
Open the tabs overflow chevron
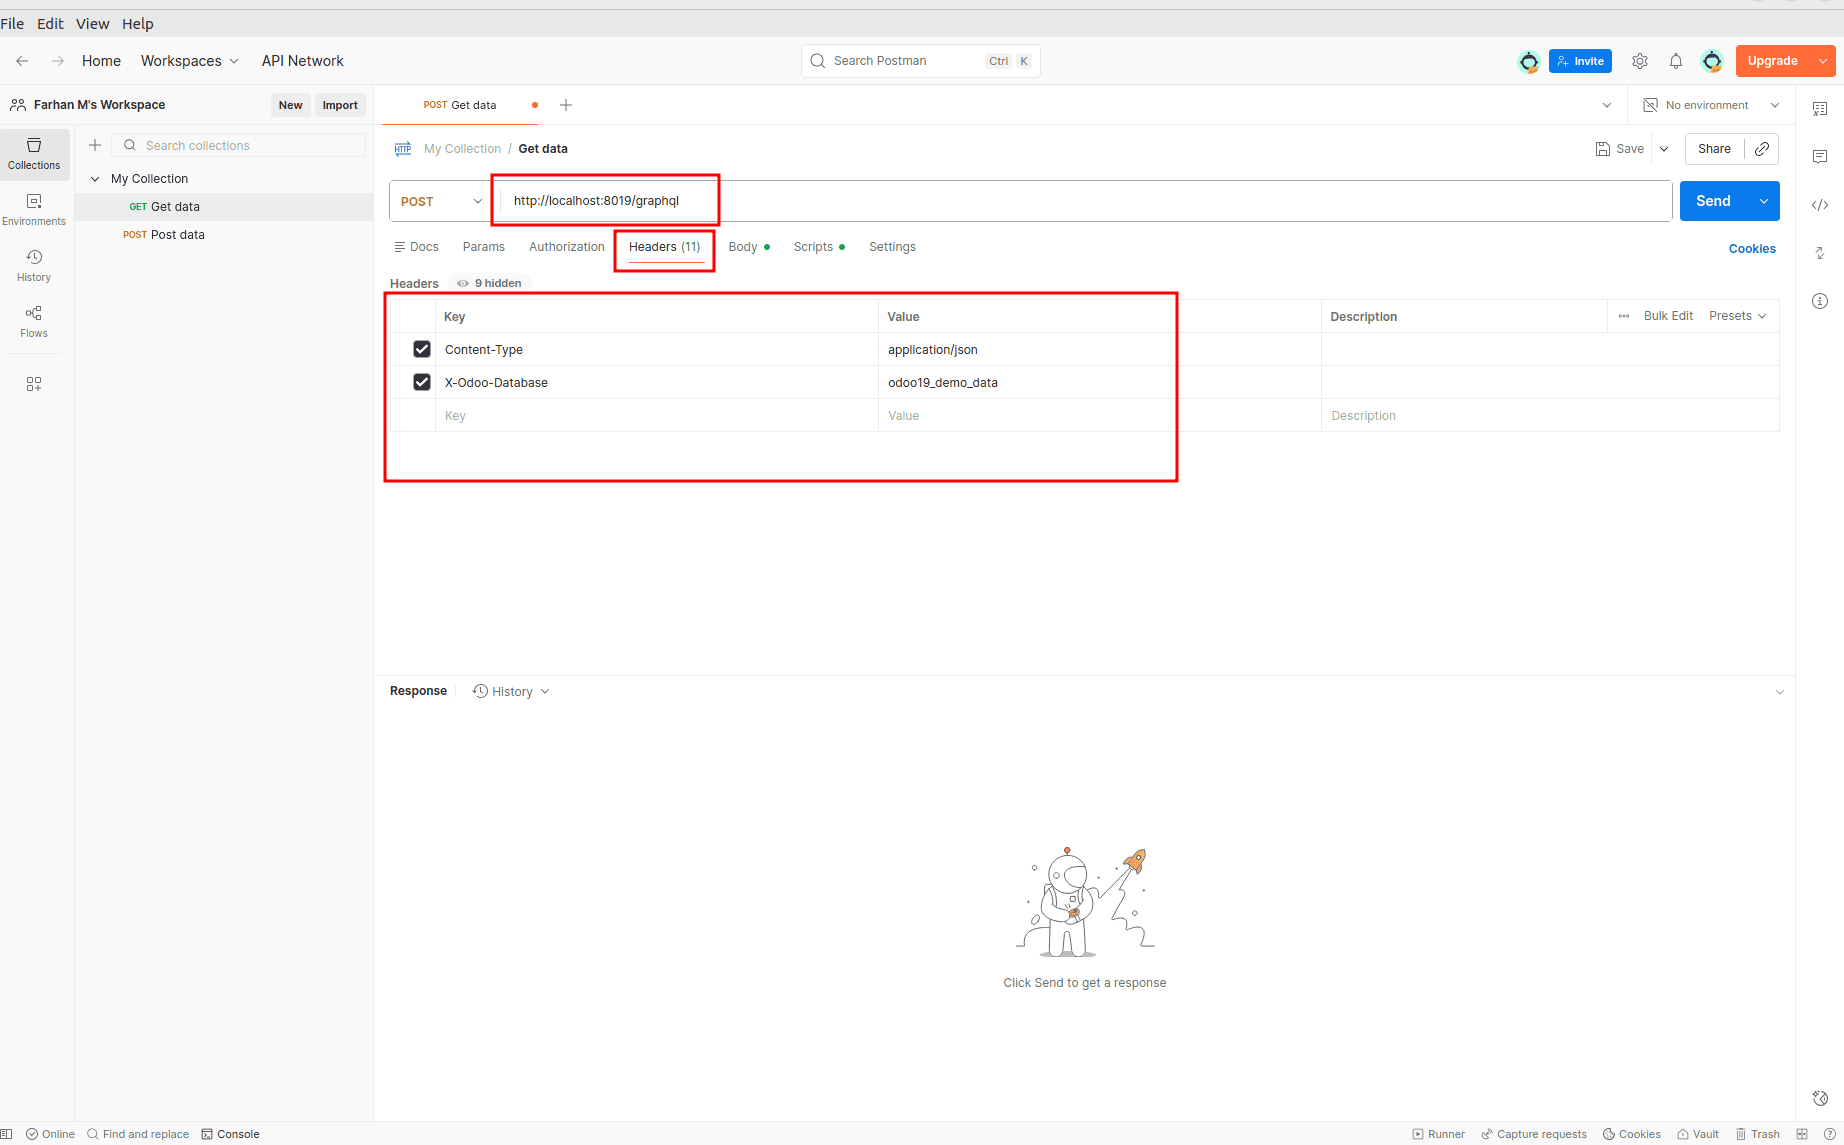tap(1607, 105)
